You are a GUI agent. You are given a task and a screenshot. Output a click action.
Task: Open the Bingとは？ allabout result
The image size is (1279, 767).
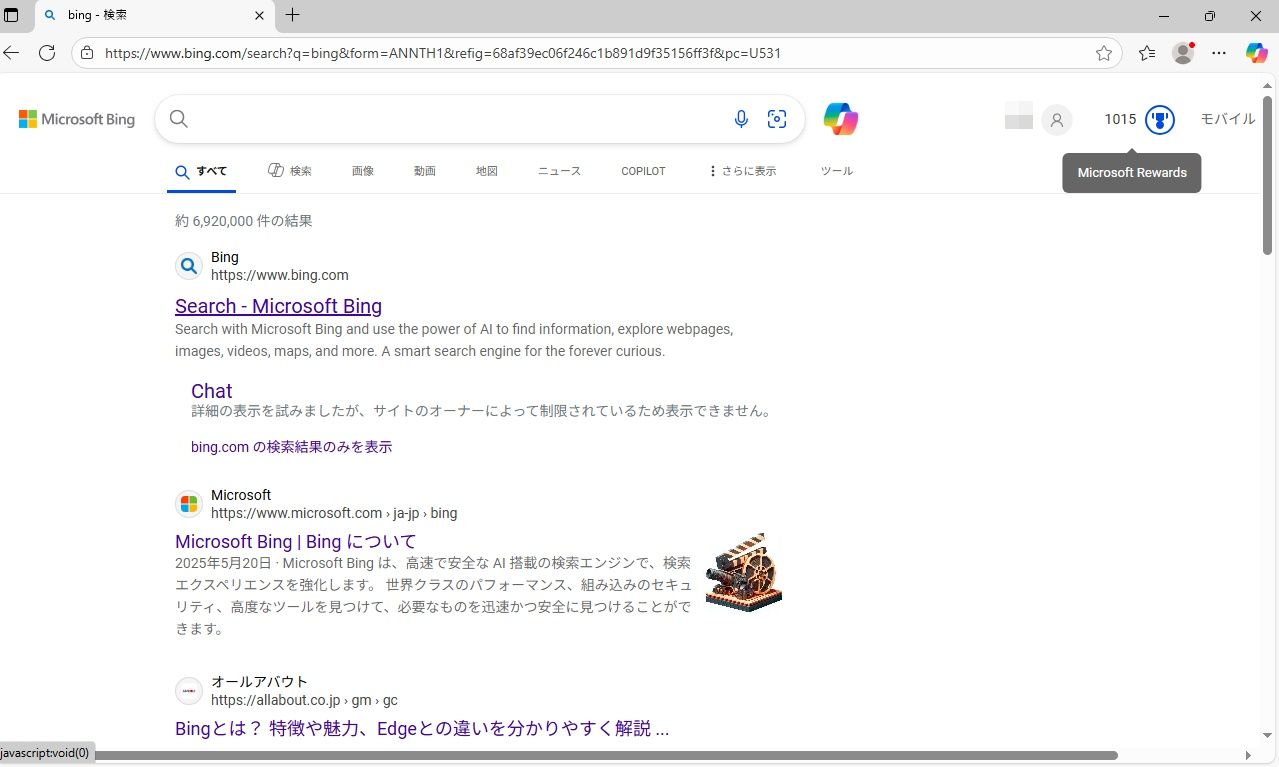pos(422,728)
